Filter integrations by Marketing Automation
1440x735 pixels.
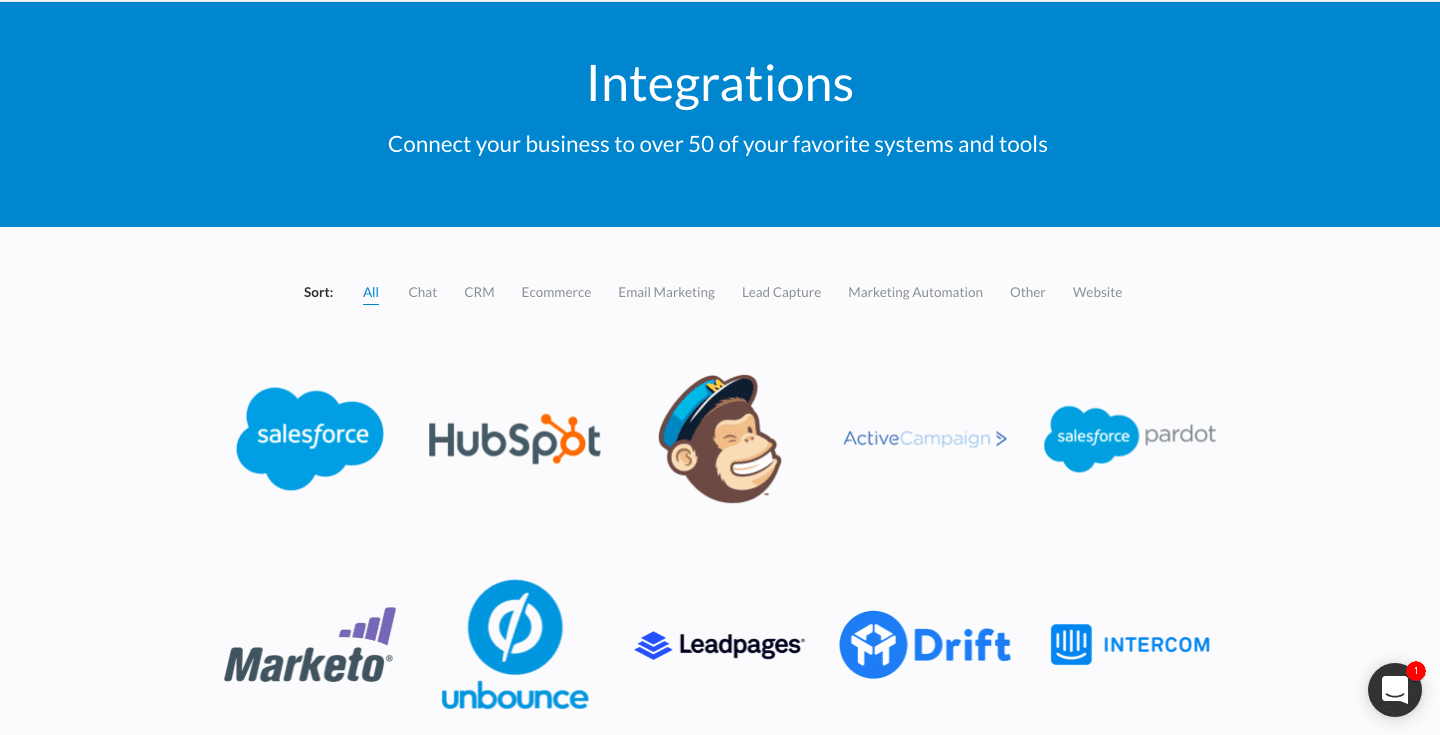pyautogui.click(x=915, y=292)
